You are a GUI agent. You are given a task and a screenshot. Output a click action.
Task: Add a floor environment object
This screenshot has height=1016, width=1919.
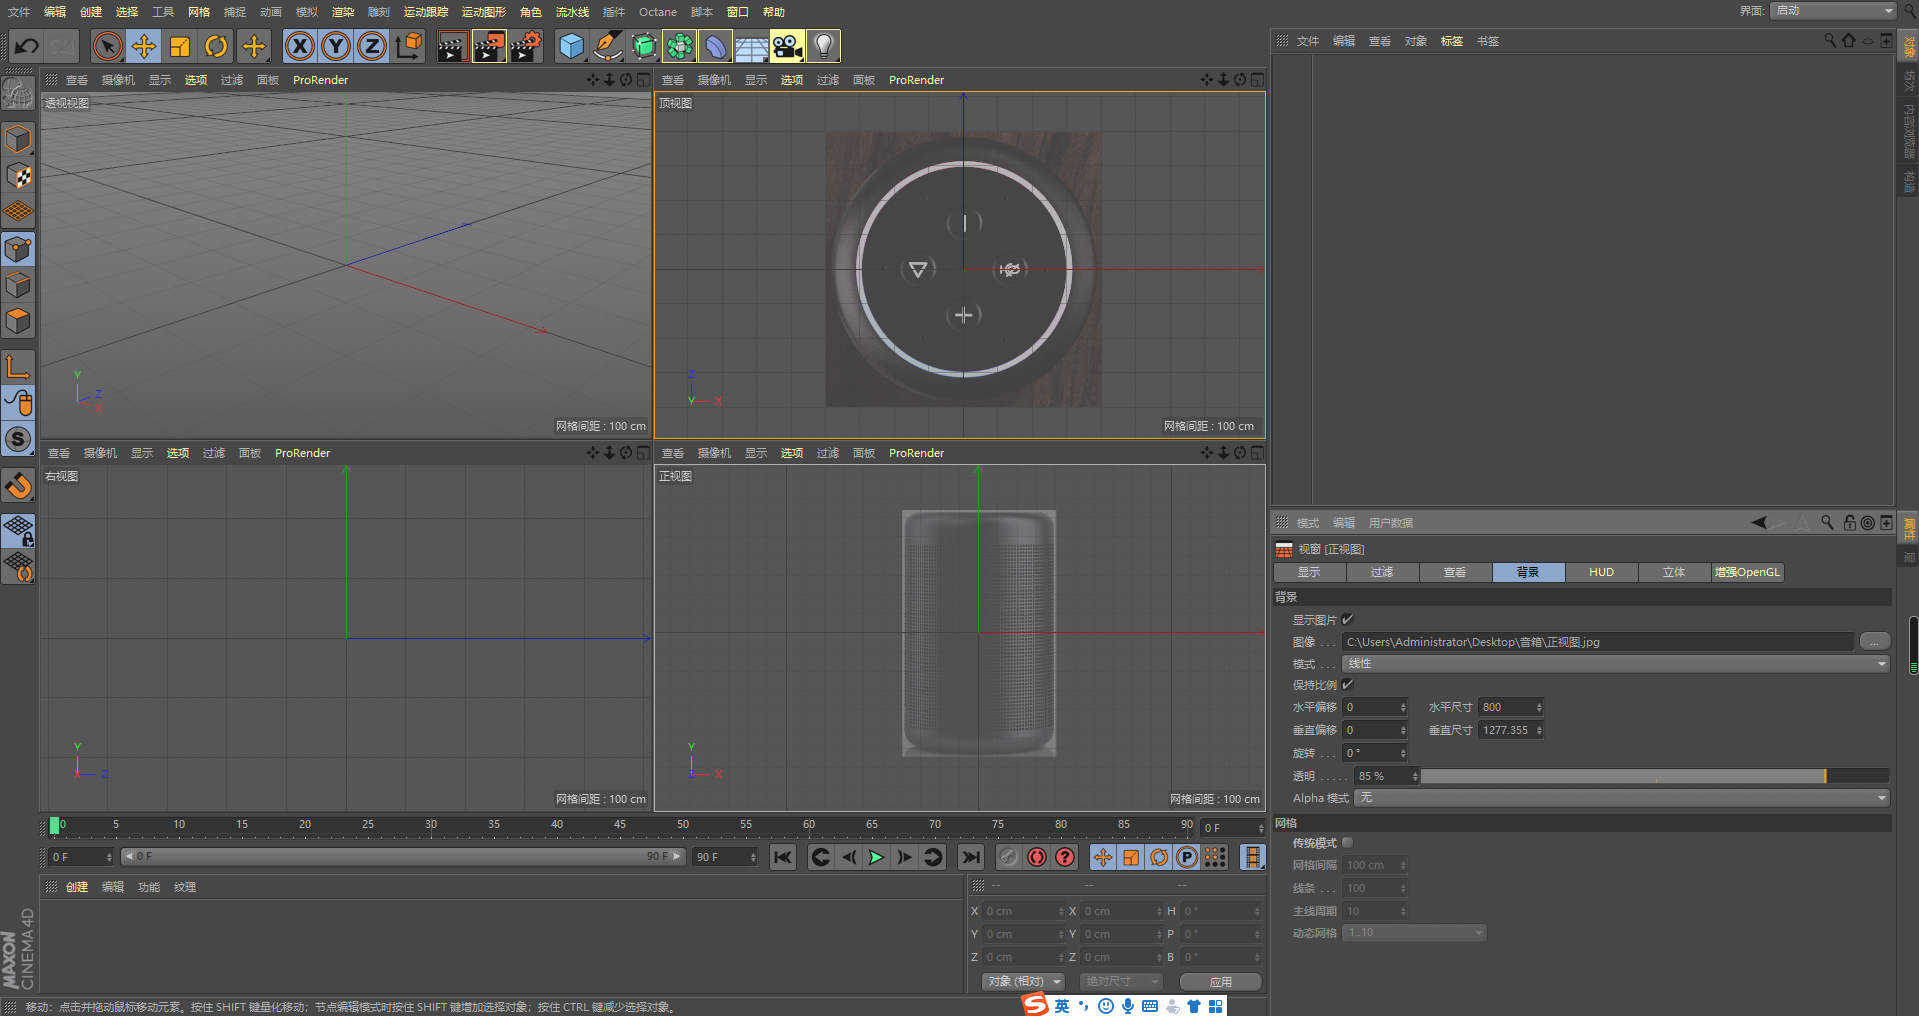point(751,46)
